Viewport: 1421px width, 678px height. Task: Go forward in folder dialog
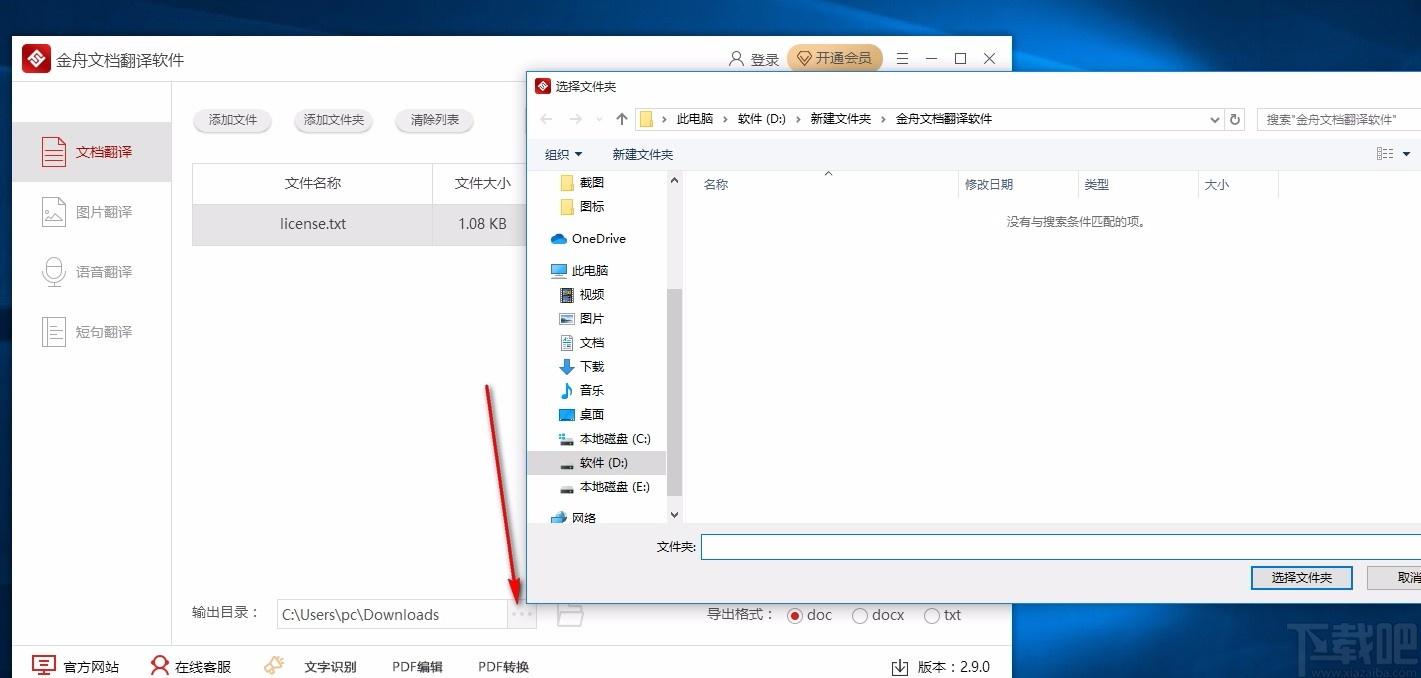point(576,119)
